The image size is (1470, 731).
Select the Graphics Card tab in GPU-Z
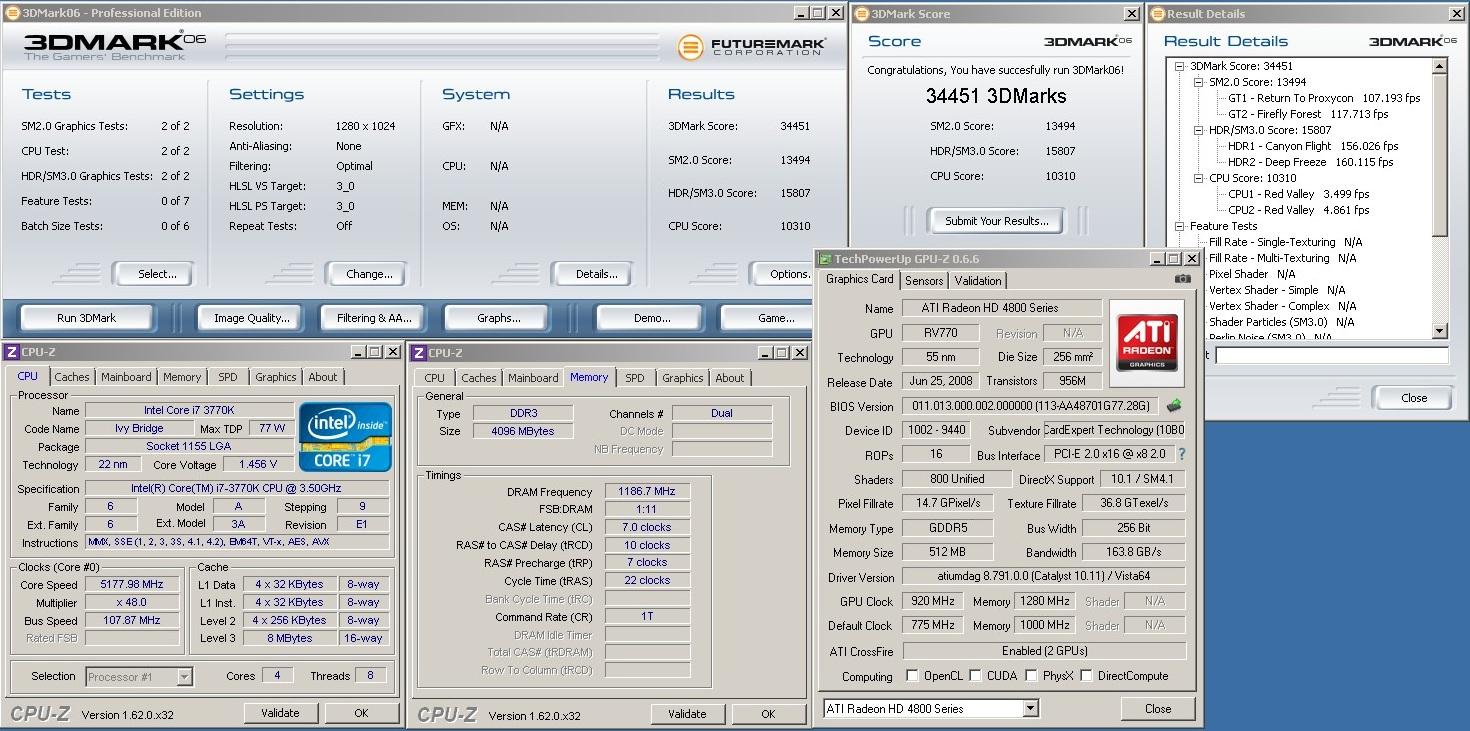coord(860,279)
